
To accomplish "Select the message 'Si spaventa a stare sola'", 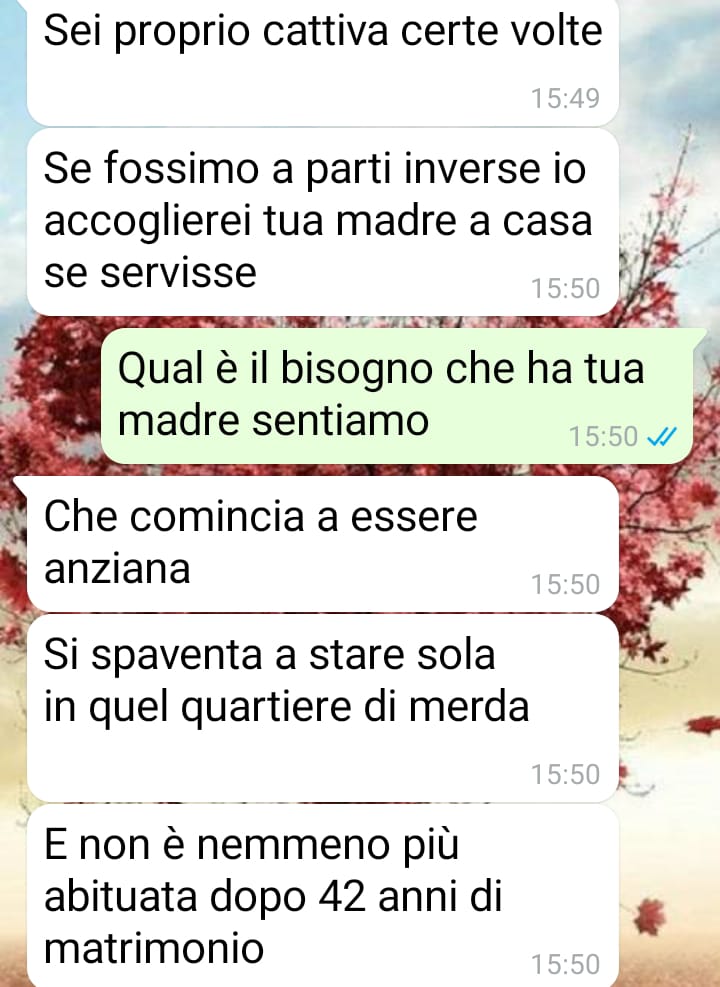I will coord(323,708).
